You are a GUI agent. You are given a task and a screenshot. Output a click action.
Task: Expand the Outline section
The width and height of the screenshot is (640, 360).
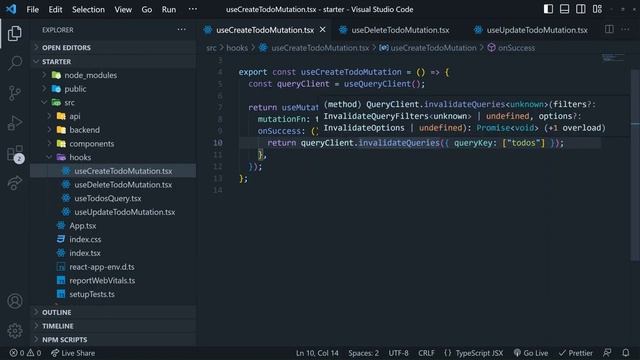pos(113,312)
